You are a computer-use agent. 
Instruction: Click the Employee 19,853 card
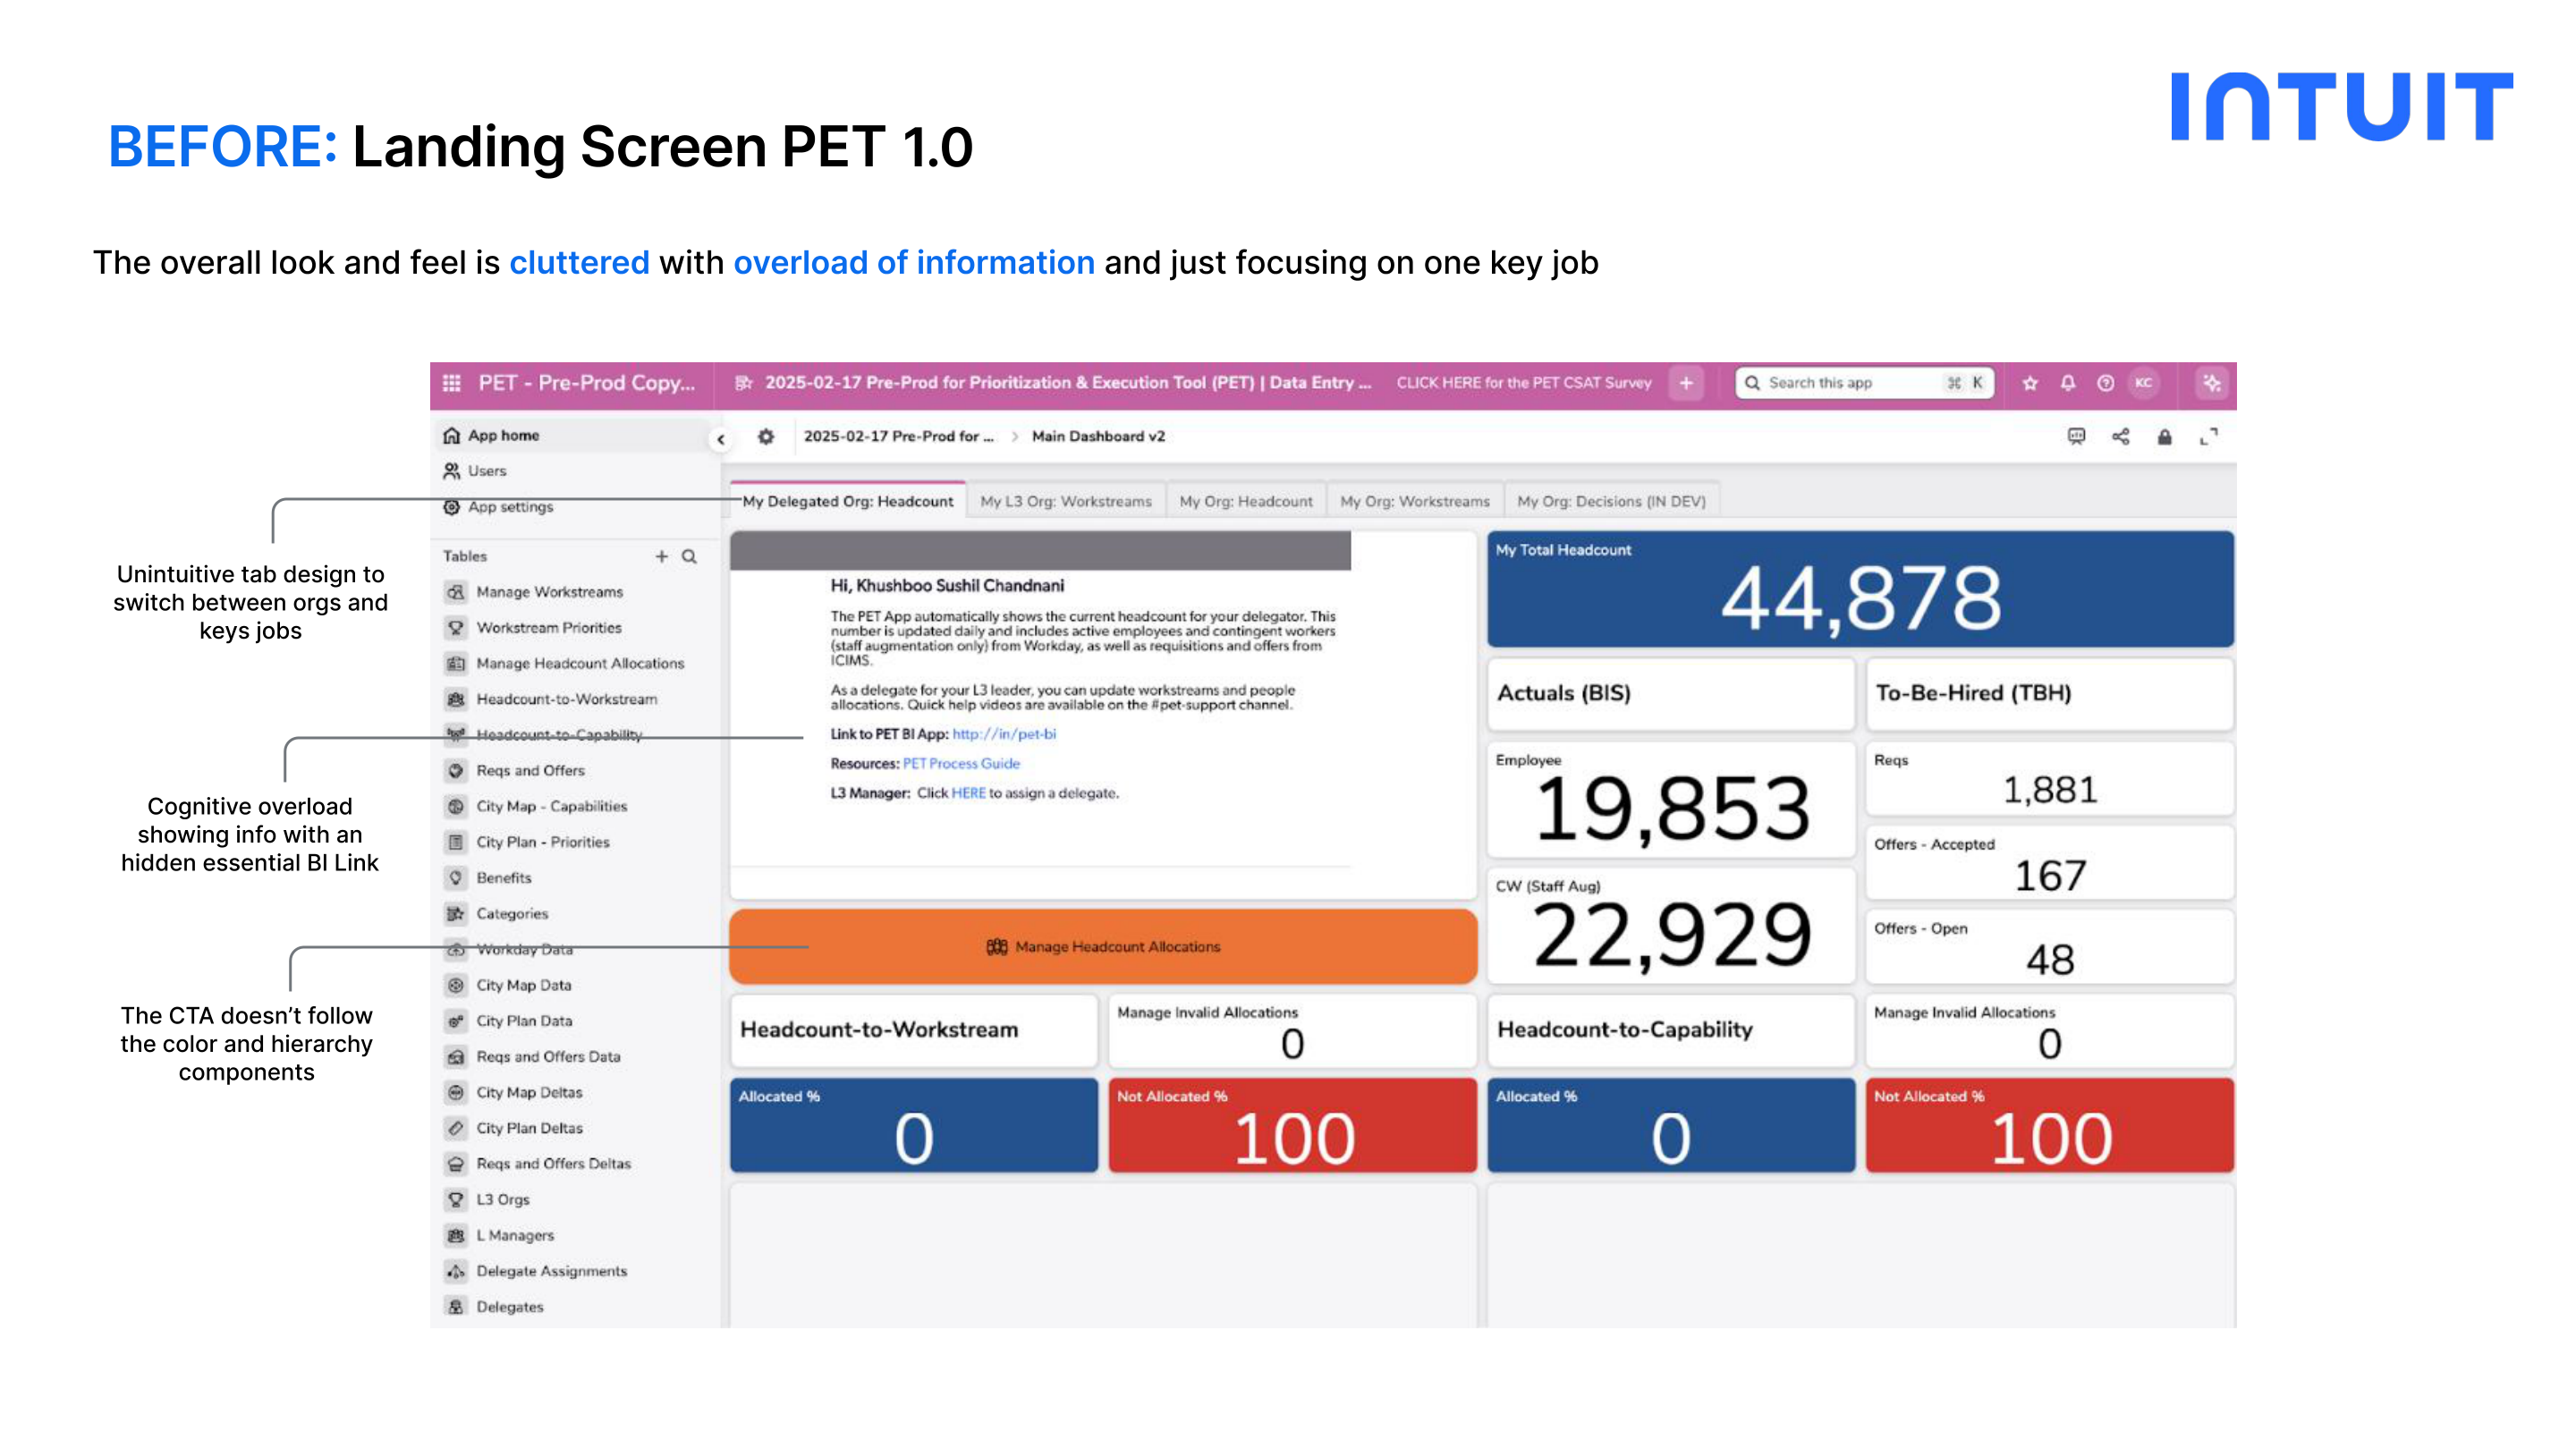[1671, 799]
